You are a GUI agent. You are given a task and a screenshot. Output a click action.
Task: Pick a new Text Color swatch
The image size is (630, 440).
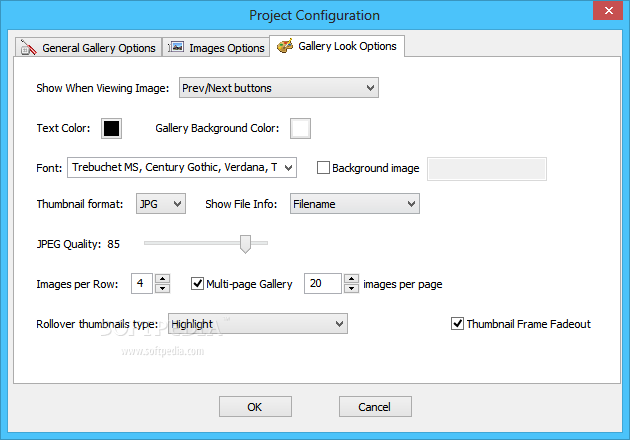coord(111,128)
